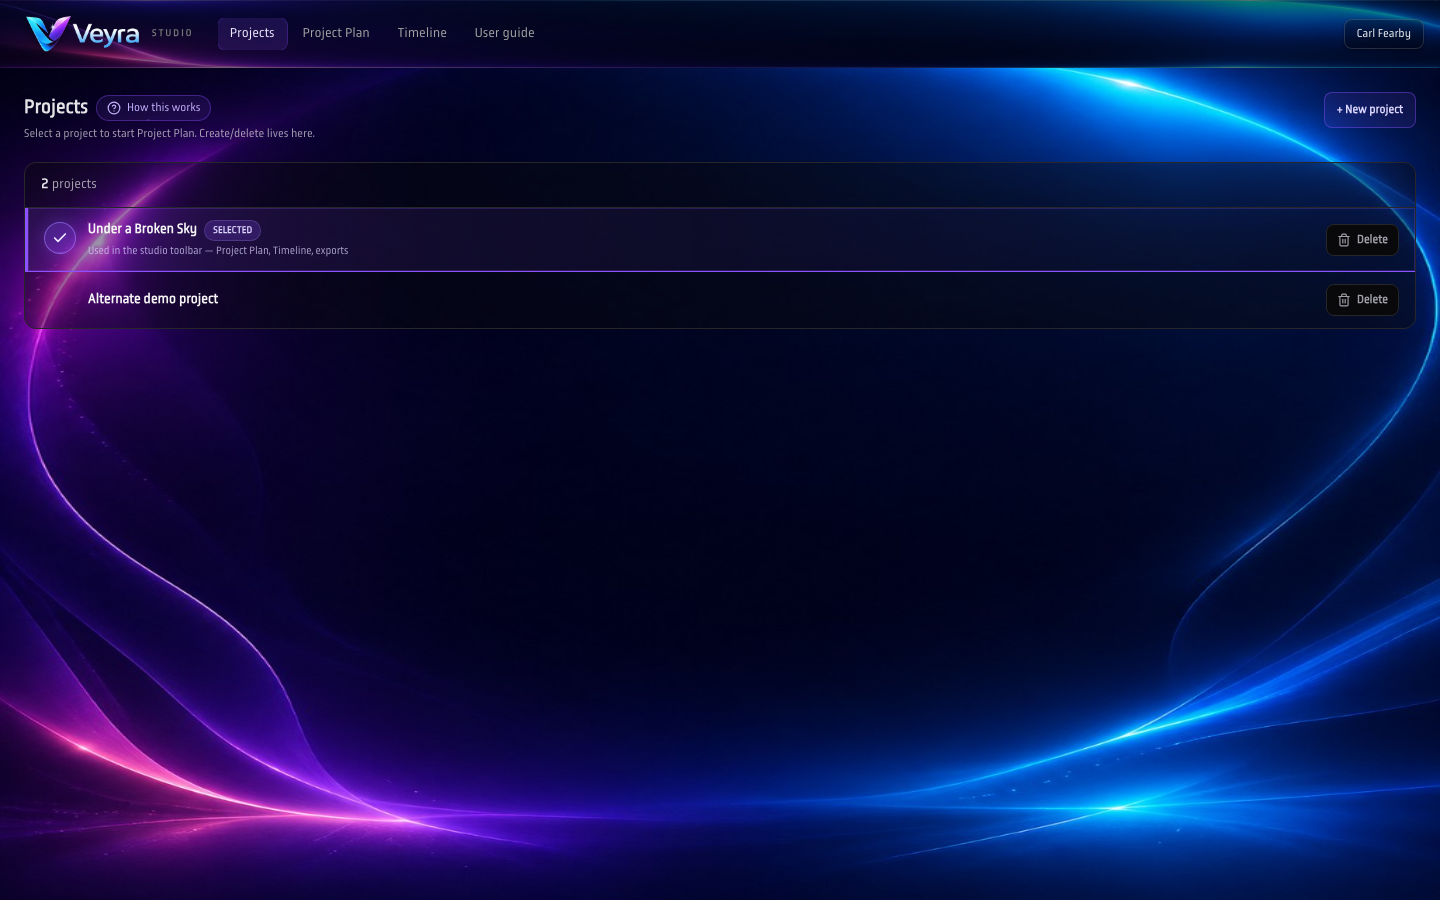The height and width of the screenshot is (900, 1440).
Task: Select the Alternate demo project
Action: coord(719,299)
